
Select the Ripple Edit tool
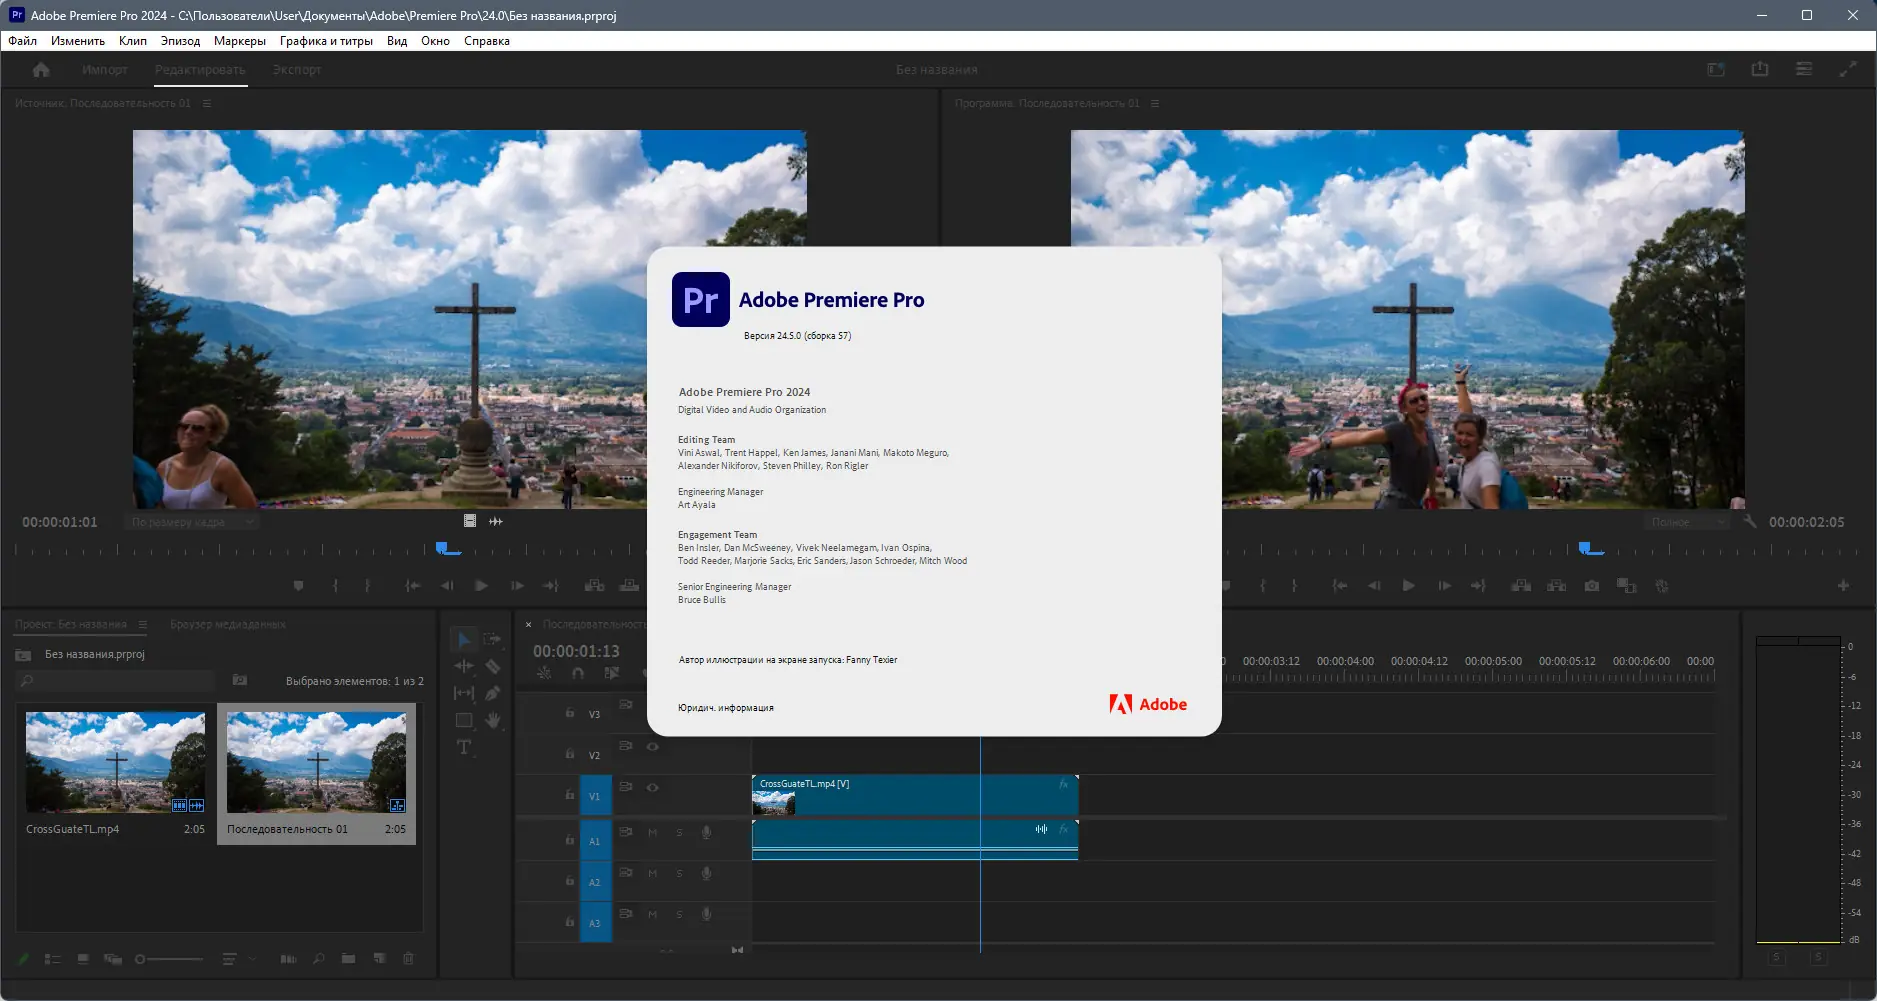[x=465, y=666]
